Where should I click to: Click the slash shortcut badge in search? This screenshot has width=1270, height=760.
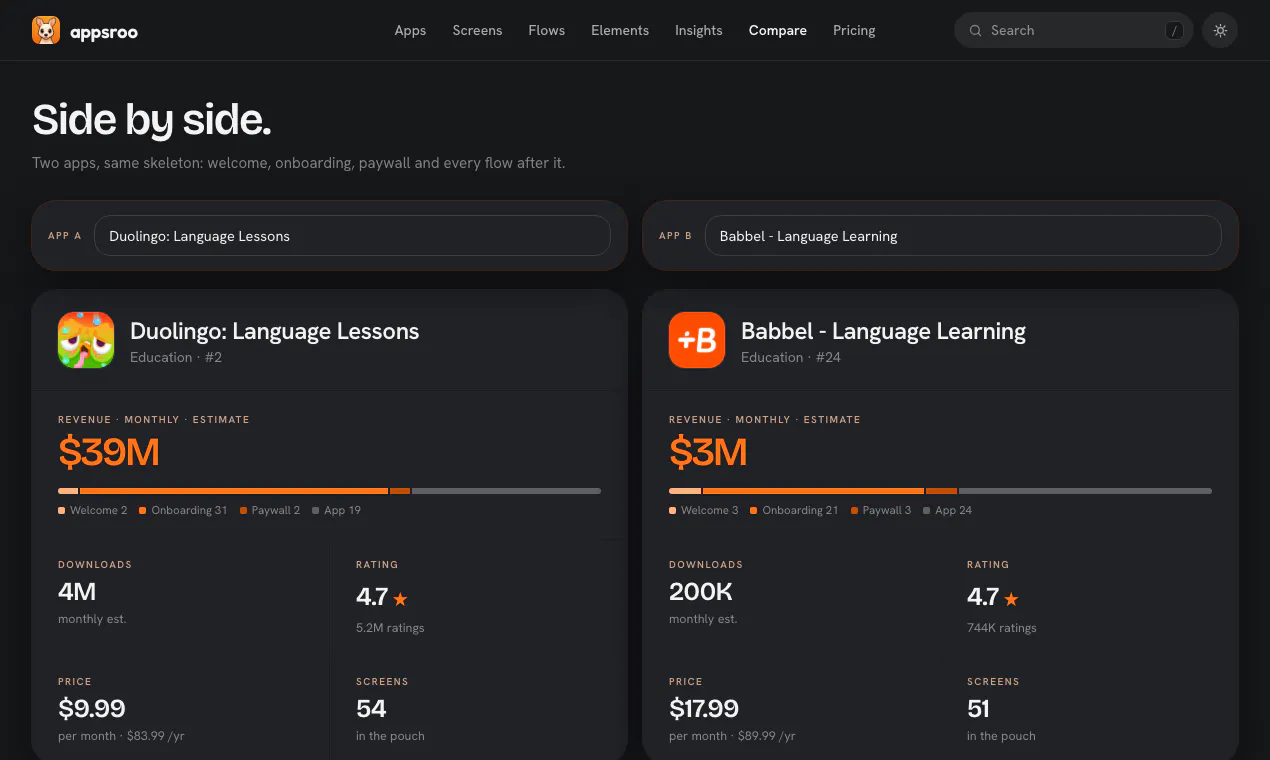[1175, 31]
